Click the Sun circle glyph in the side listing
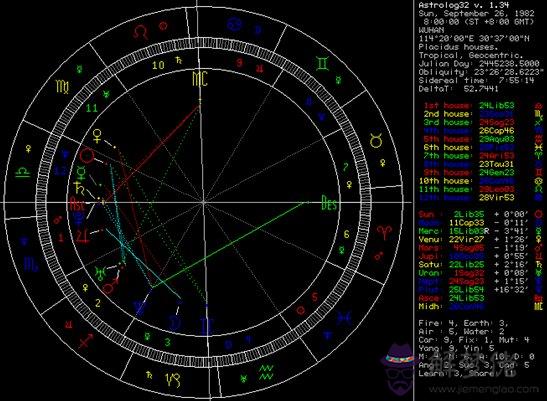 click(538, 214)
